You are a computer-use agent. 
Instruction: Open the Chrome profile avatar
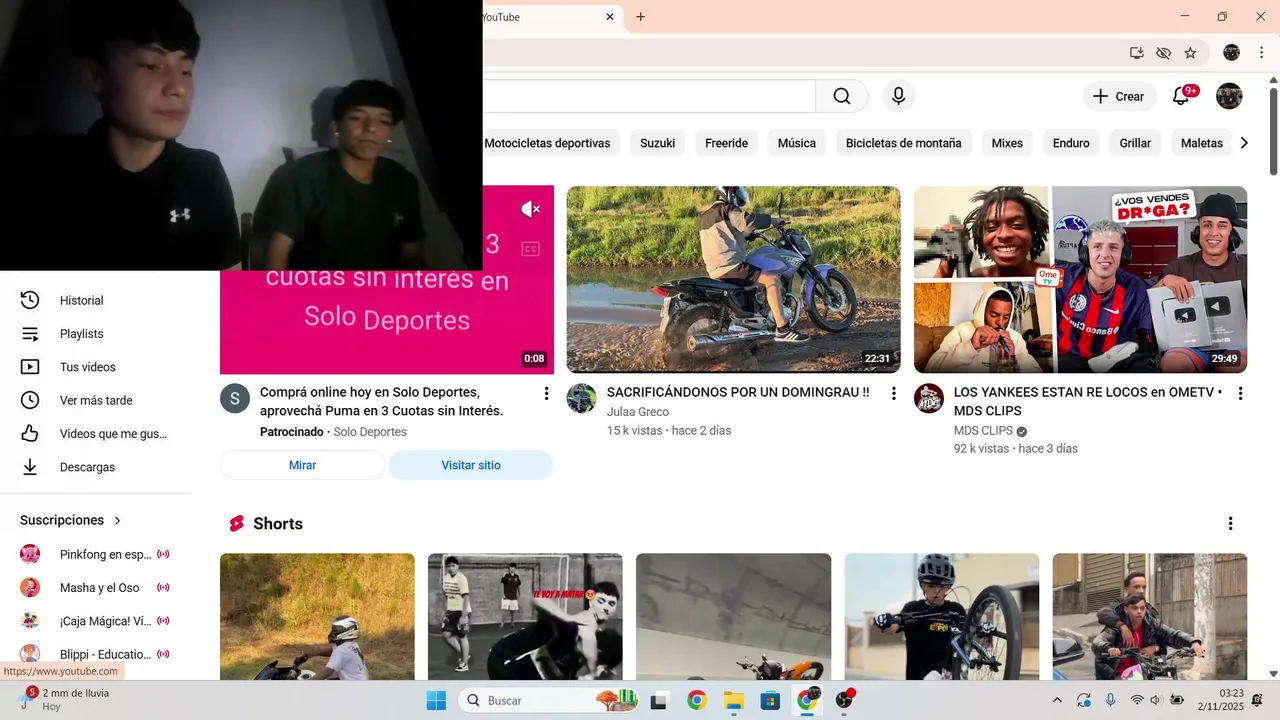pyautogui.click(x=1231, y=53)
